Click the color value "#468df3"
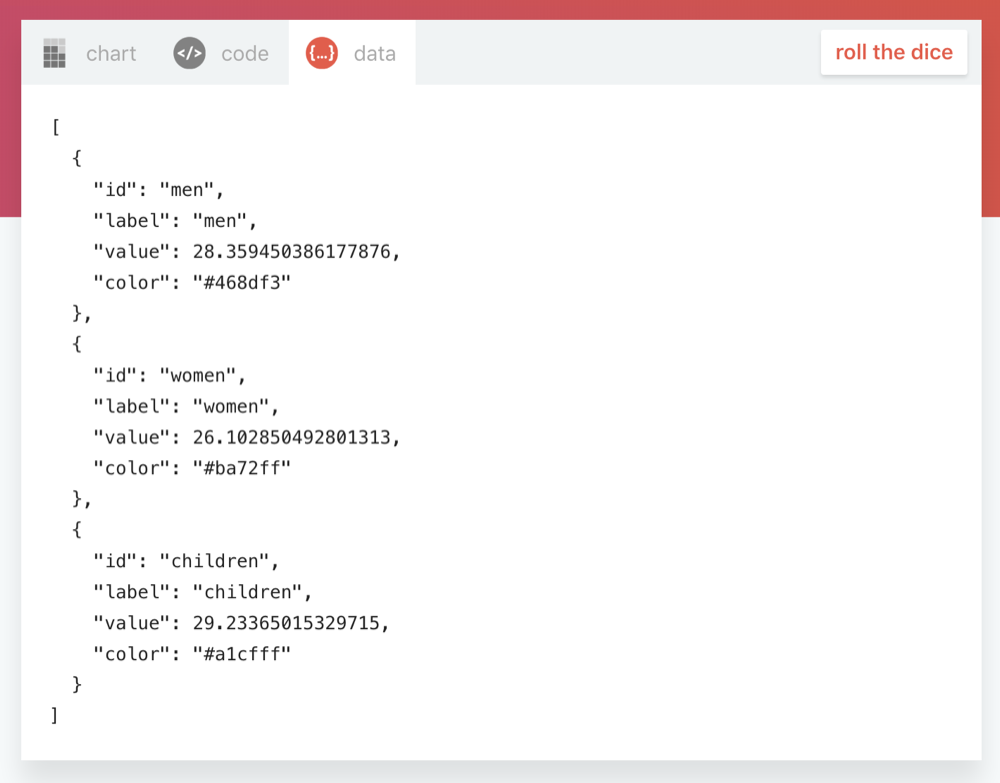The height and width of the screenshot is (783, 1000). [x=242, y=283]
